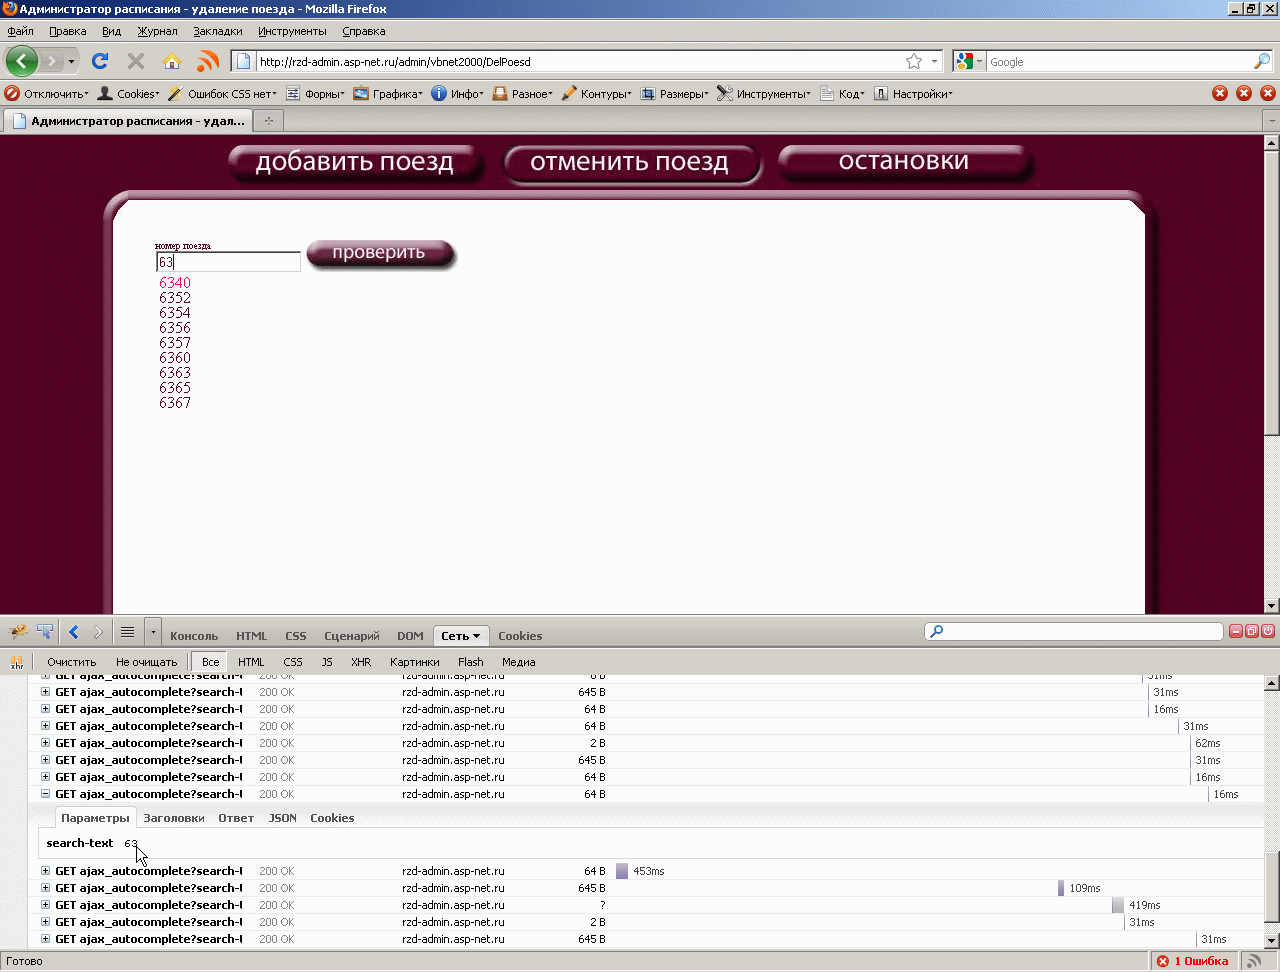The height and width of the screenshot is (972, 1280).
Task: Click the 'проверить' button
Action: (379, 253)
